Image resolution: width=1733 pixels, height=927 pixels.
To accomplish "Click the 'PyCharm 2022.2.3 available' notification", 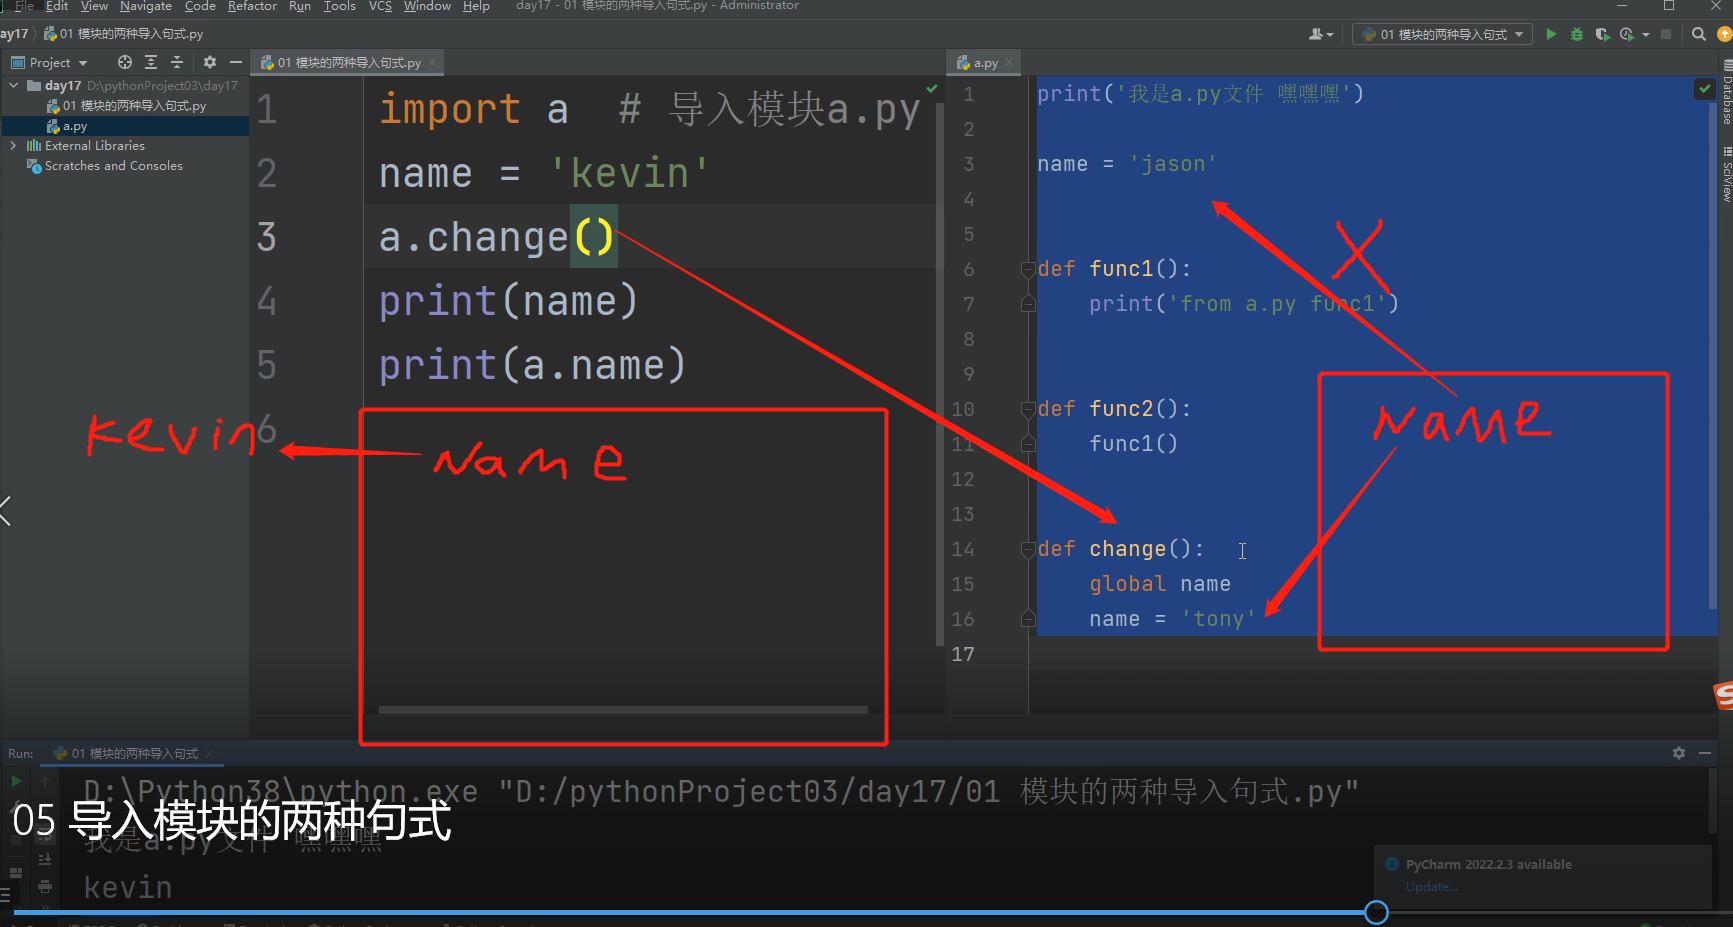I will tap(1488, 864).
